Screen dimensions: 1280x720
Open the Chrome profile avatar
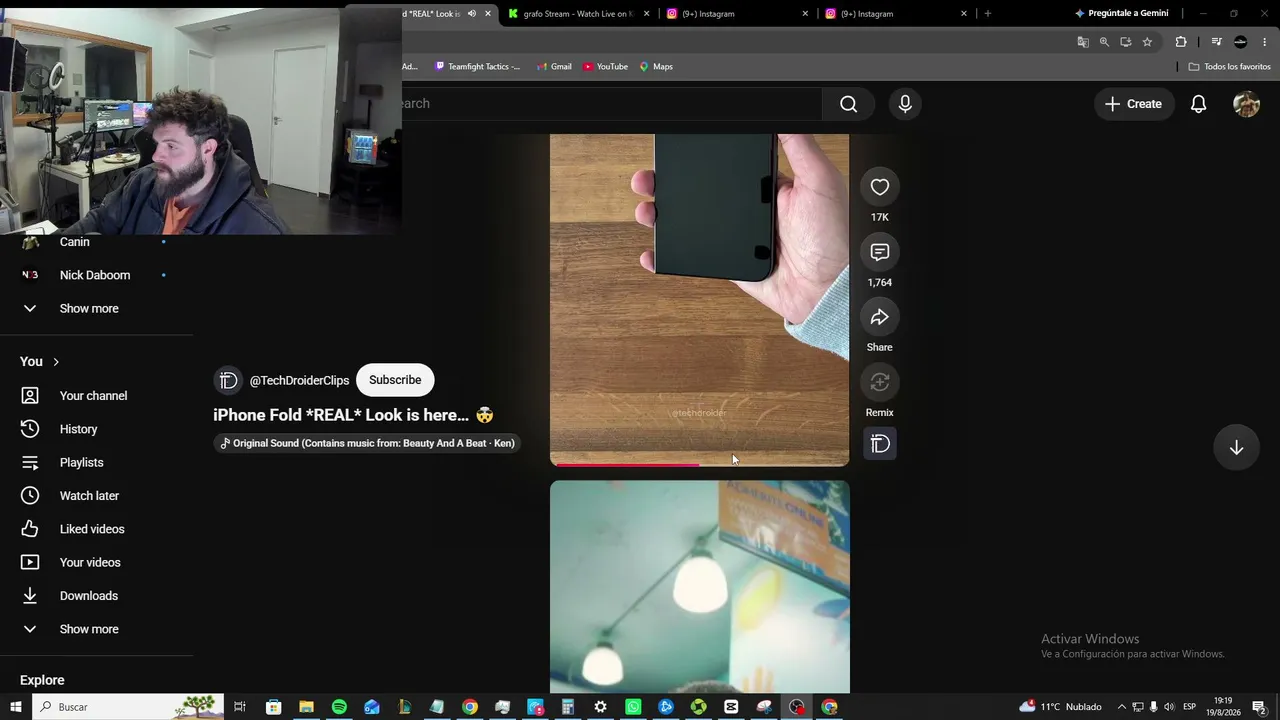(1241, 42)
